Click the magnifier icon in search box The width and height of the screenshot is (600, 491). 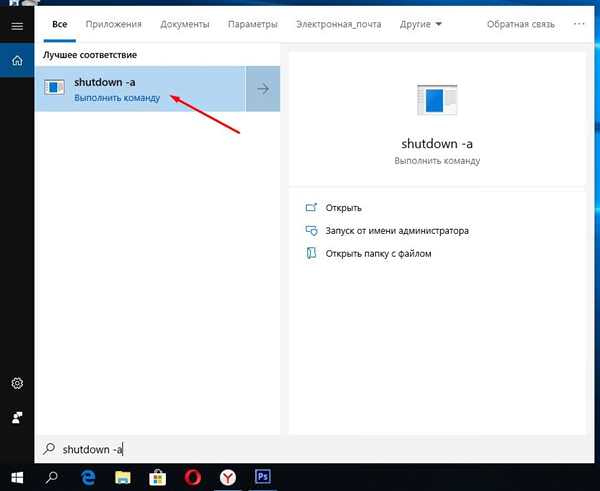click(49, 449)
